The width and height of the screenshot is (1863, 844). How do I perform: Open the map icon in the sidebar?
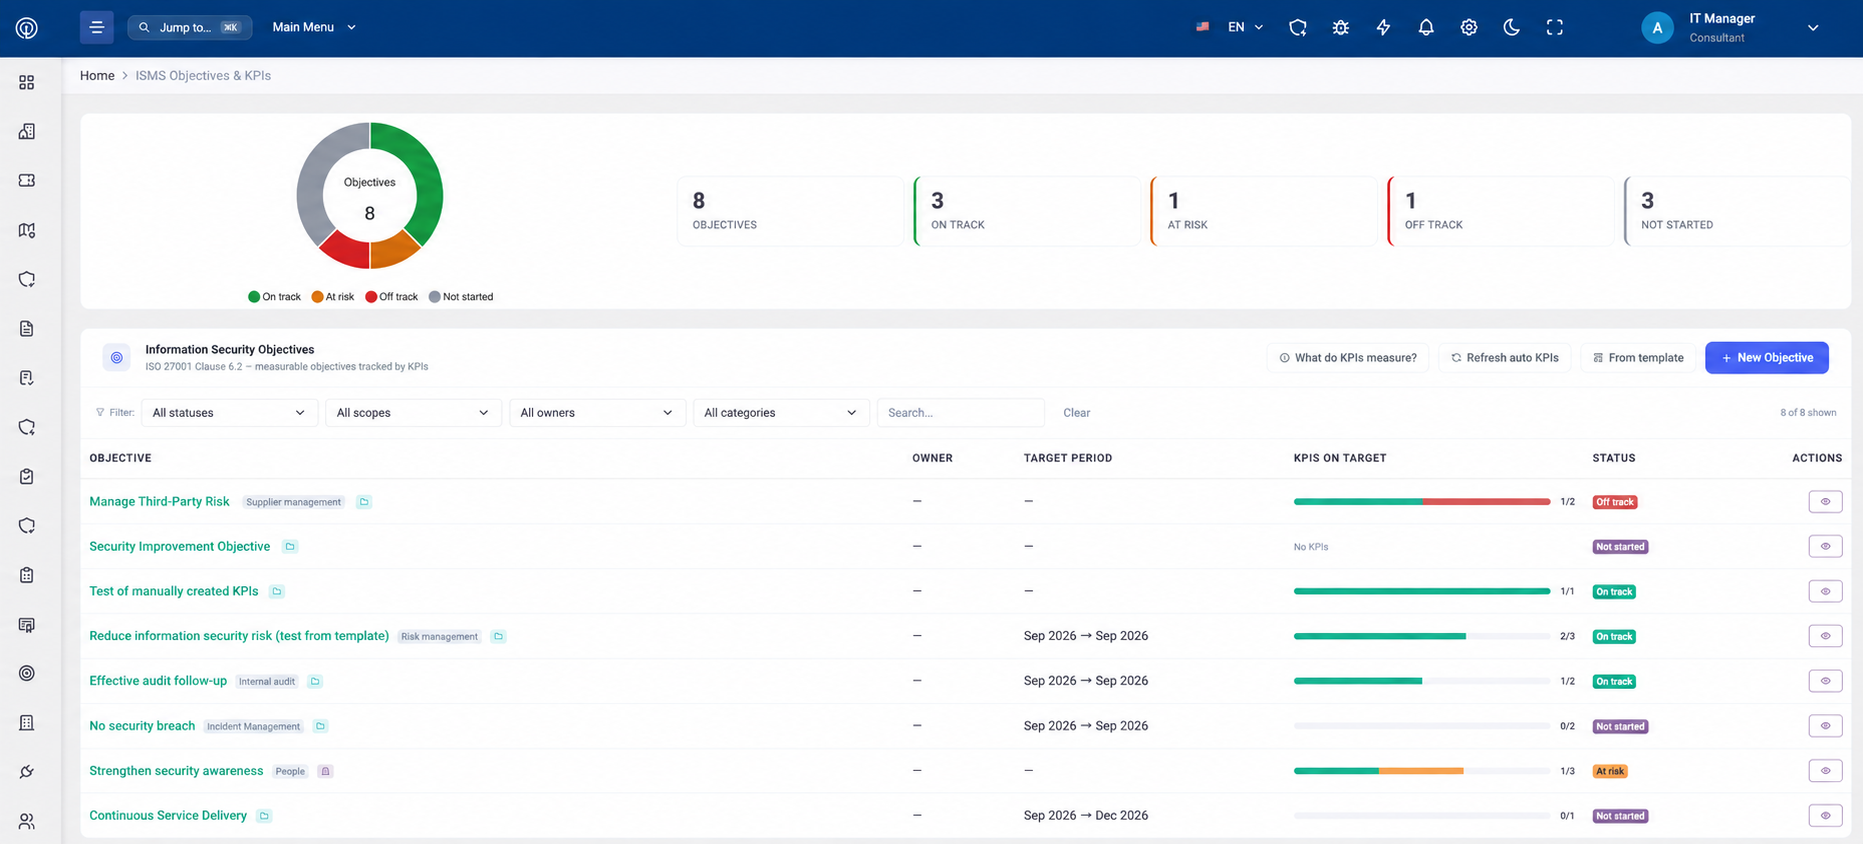coord(27,230)
